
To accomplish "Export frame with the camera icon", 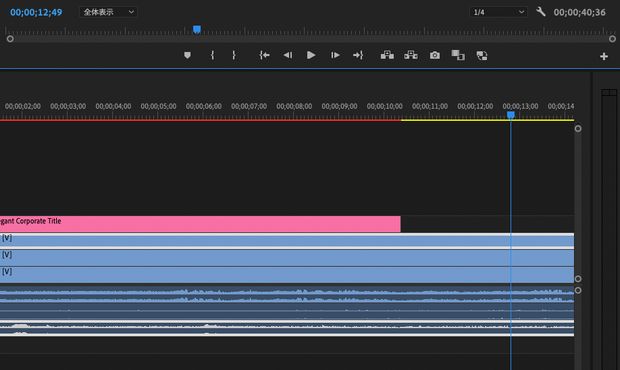I will point(435,55).
